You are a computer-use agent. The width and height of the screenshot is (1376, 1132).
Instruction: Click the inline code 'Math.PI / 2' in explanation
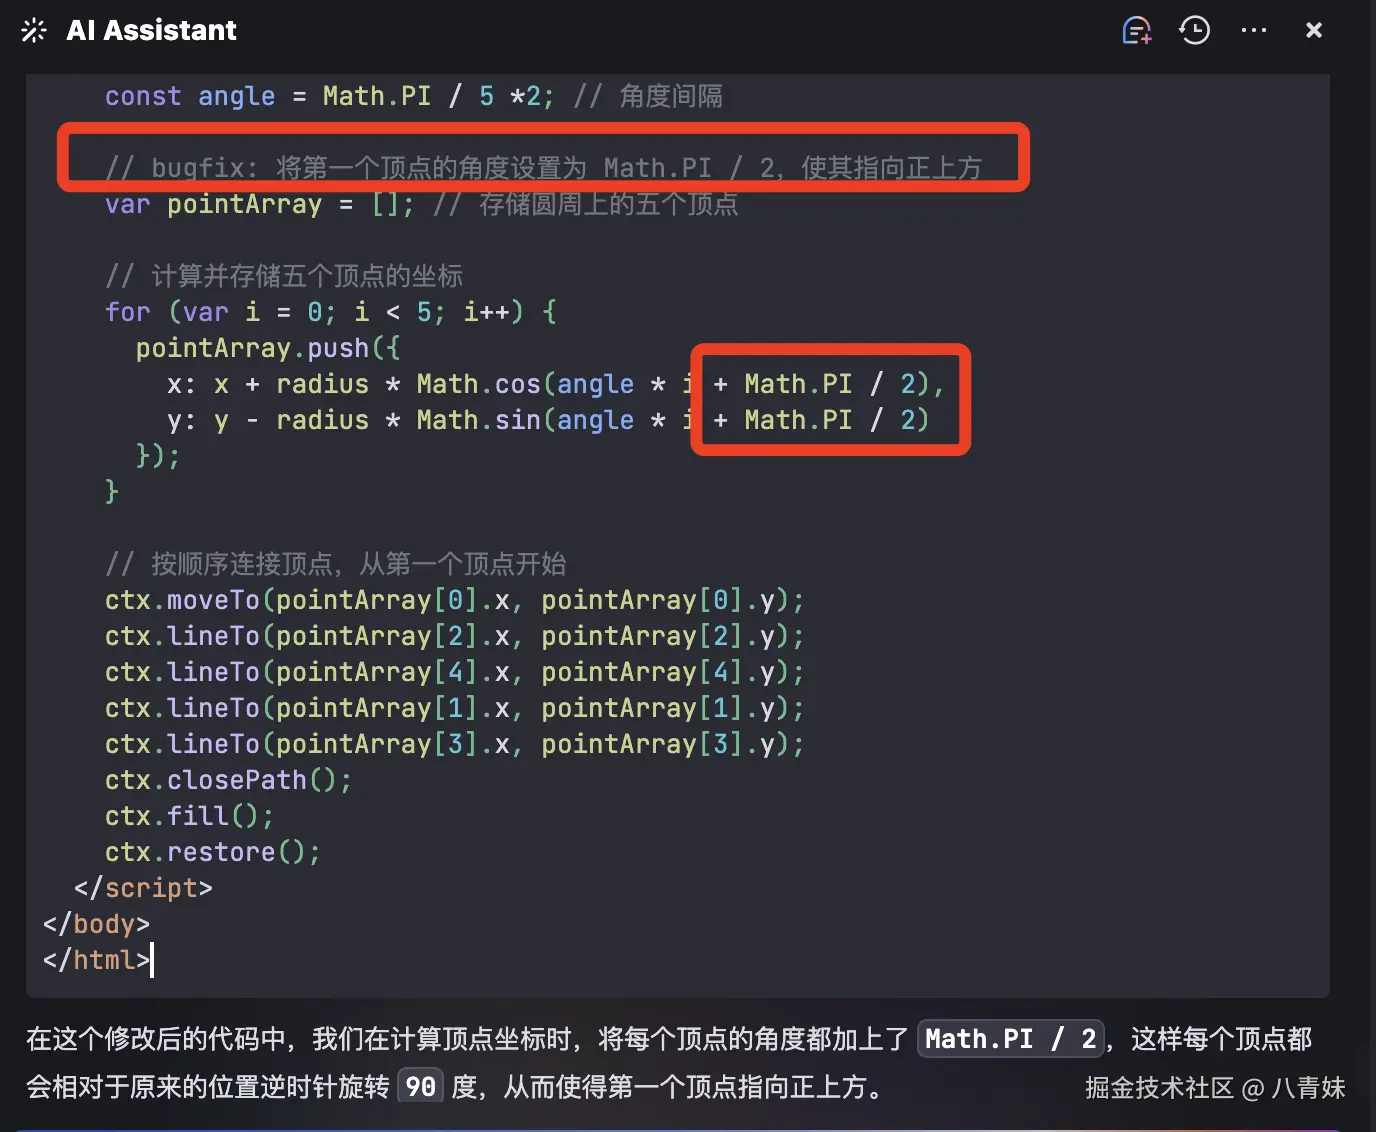click(x=1011, y=1039)
